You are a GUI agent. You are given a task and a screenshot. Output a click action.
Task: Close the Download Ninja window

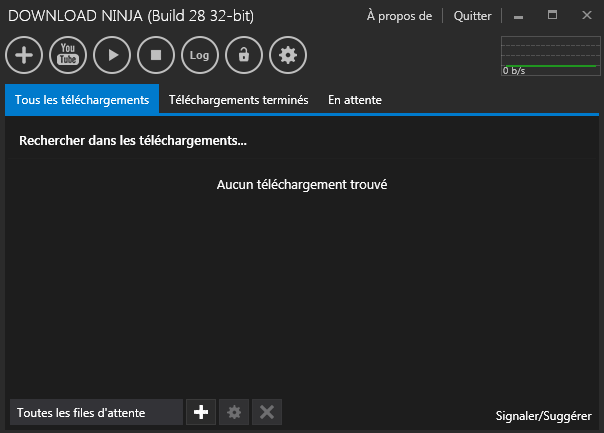587,15
